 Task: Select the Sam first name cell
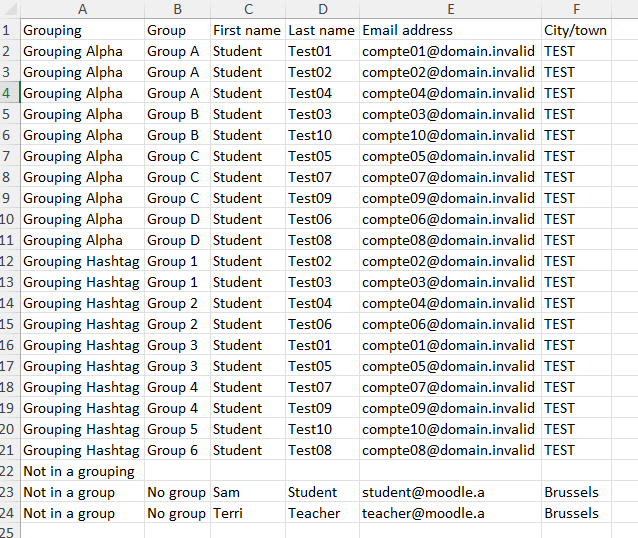click(x=248, y=492)
